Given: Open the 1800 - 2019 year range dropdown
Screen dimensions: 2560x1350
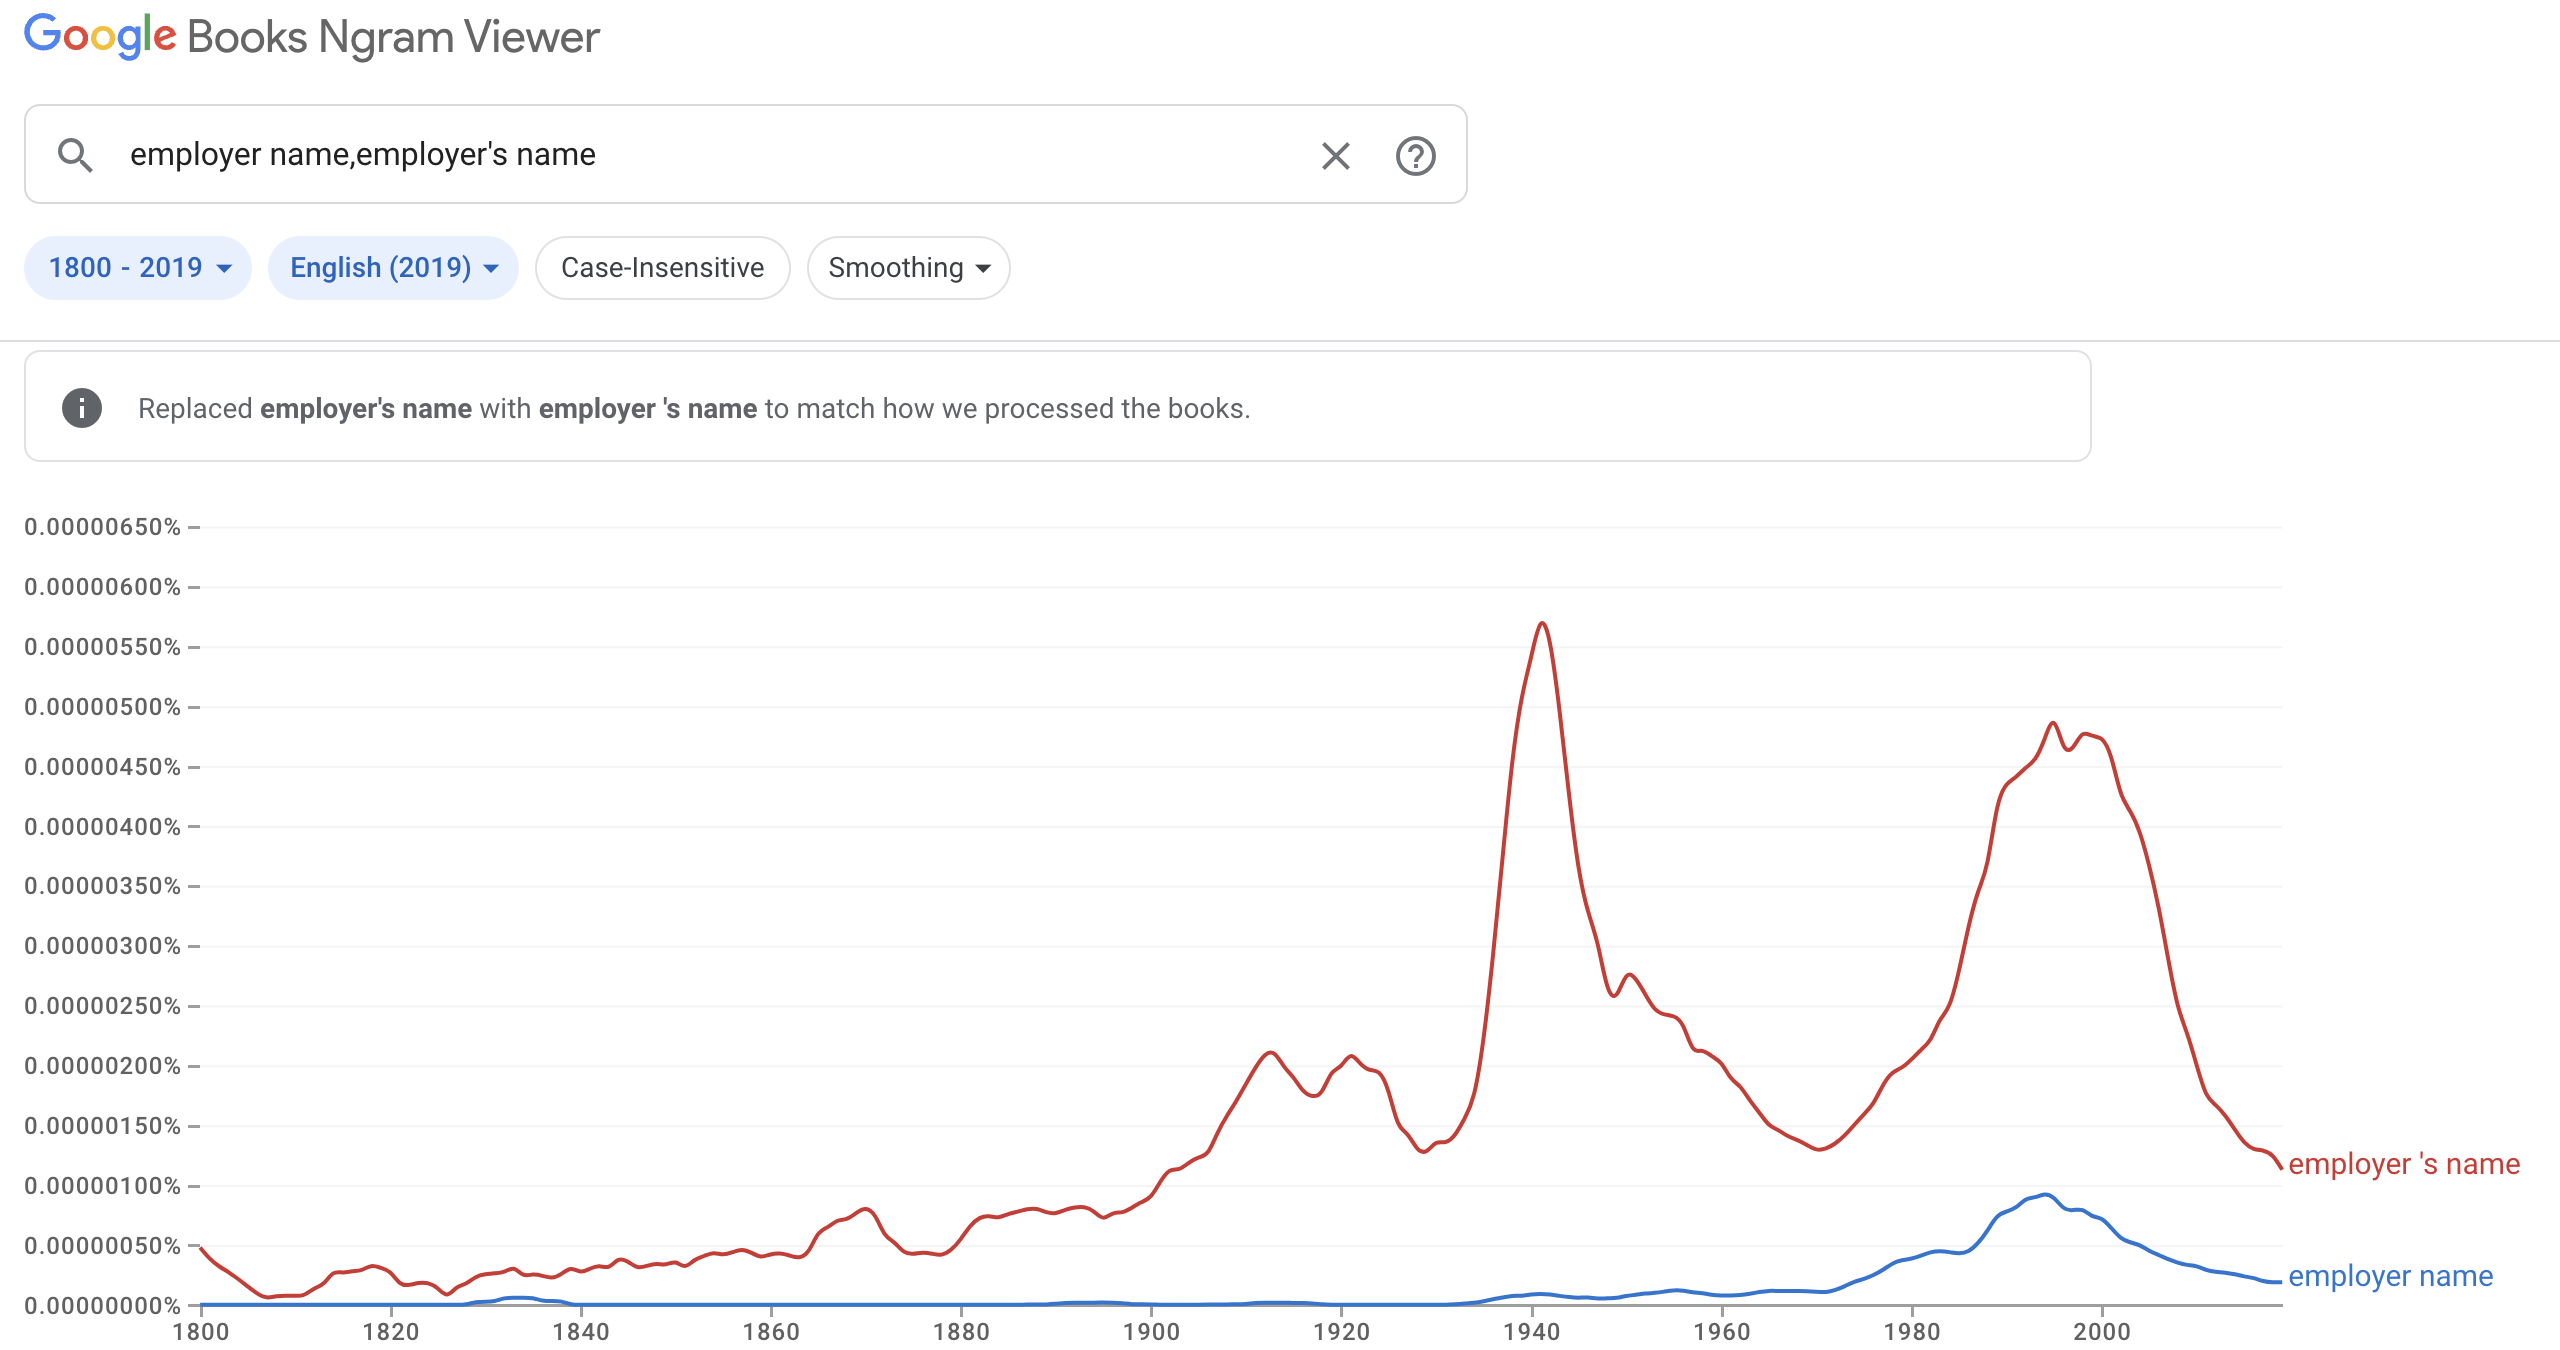Looking at the screenshot, I should [x=138, y=268].
